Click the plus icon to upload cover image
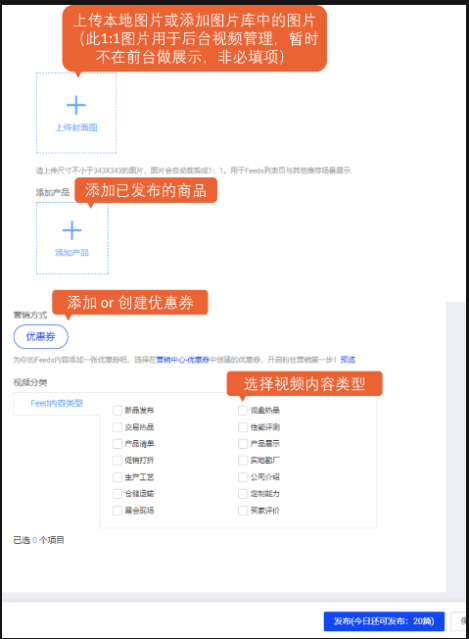The image size is (469, 639). [76, 105]
